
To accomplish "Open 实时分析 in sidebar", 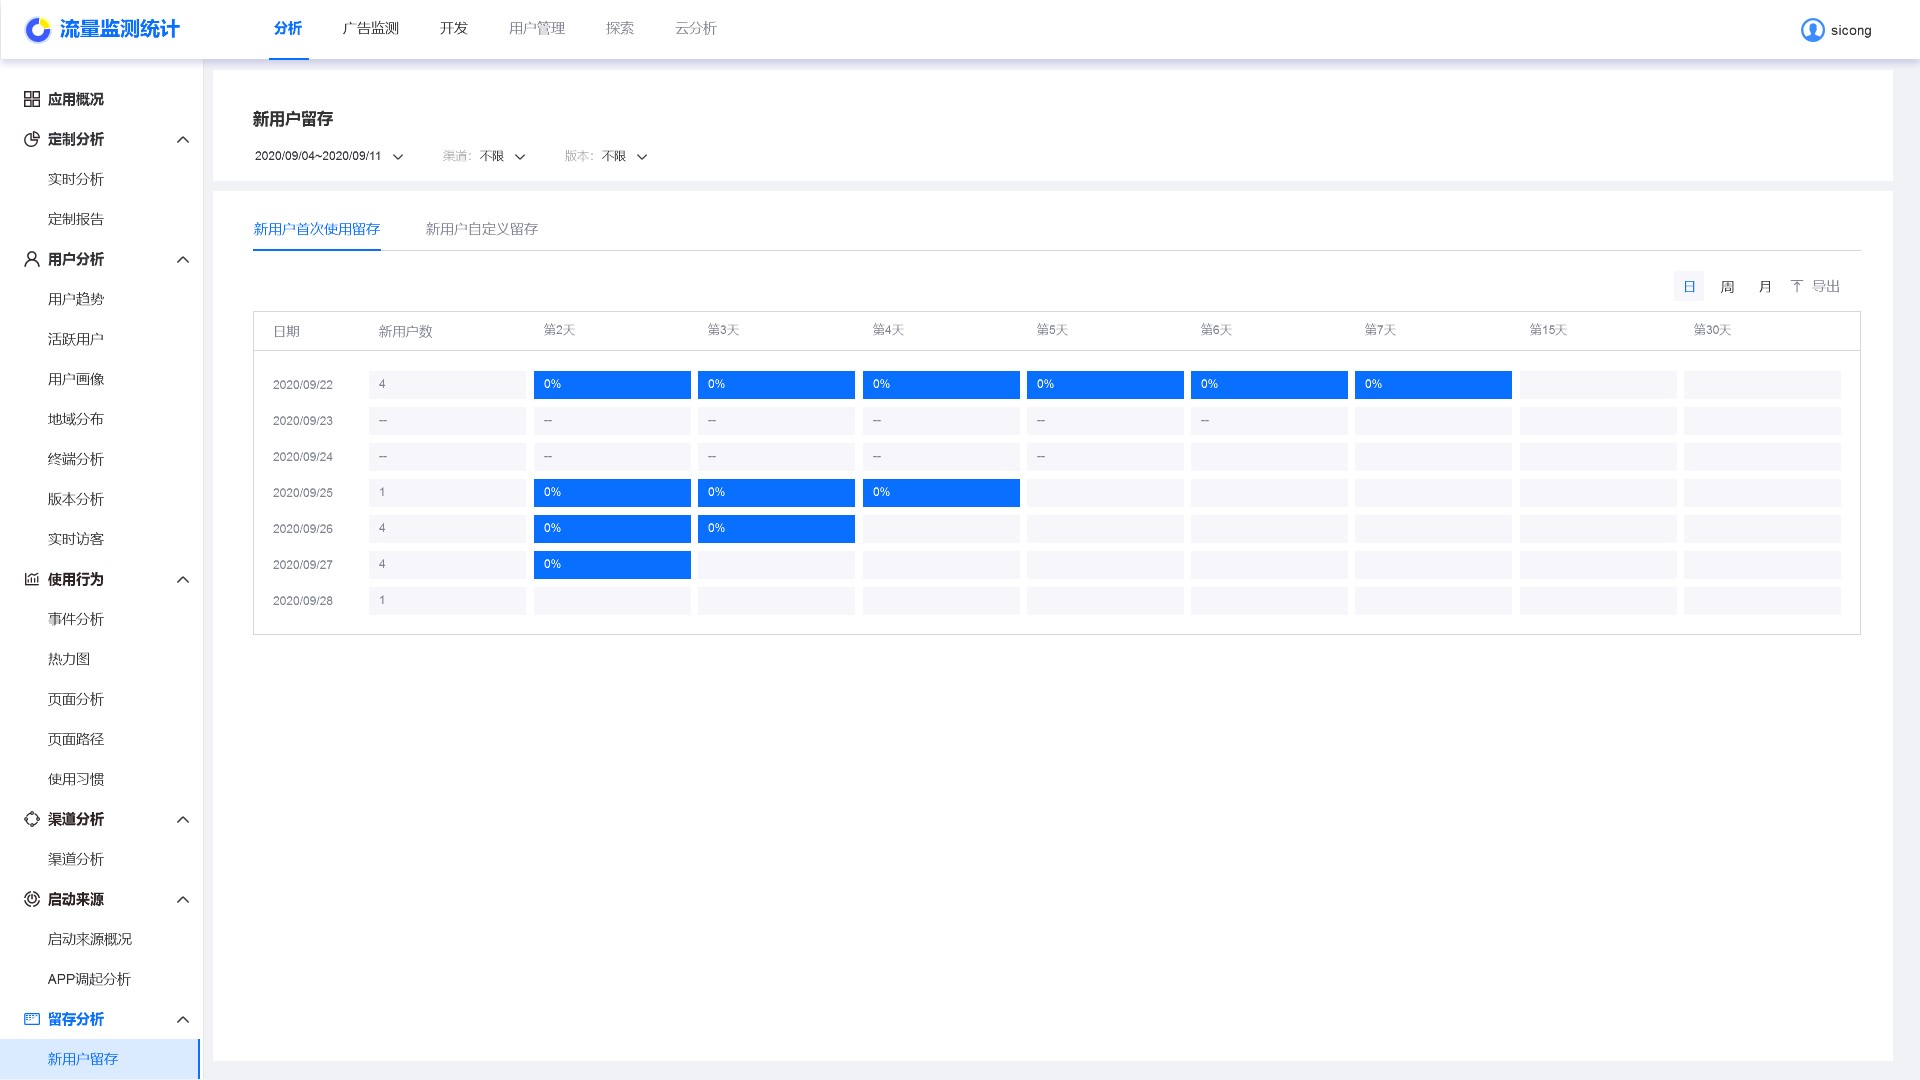I will click(x=76, y=179).
